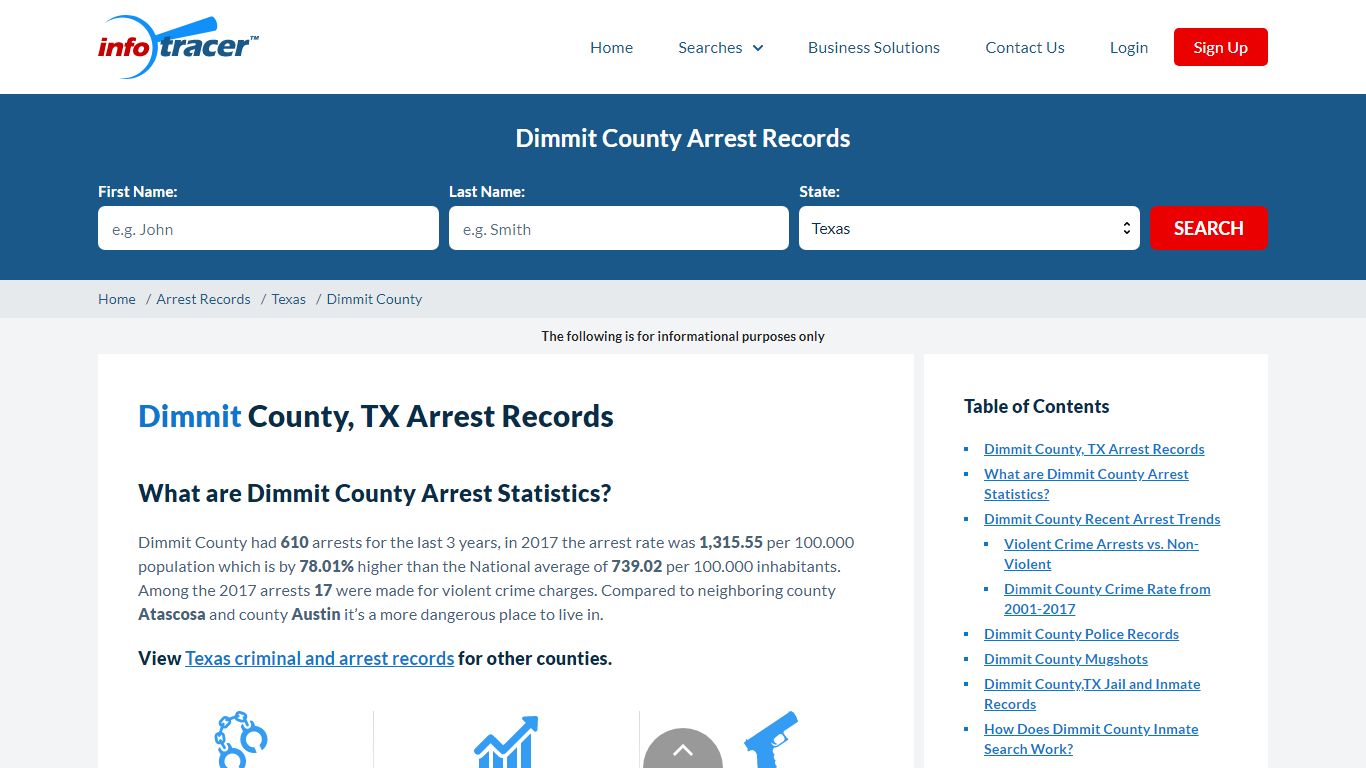Click the rising chart statistics icon
This screenshot has width=1366, height=768.
(506, 742)
